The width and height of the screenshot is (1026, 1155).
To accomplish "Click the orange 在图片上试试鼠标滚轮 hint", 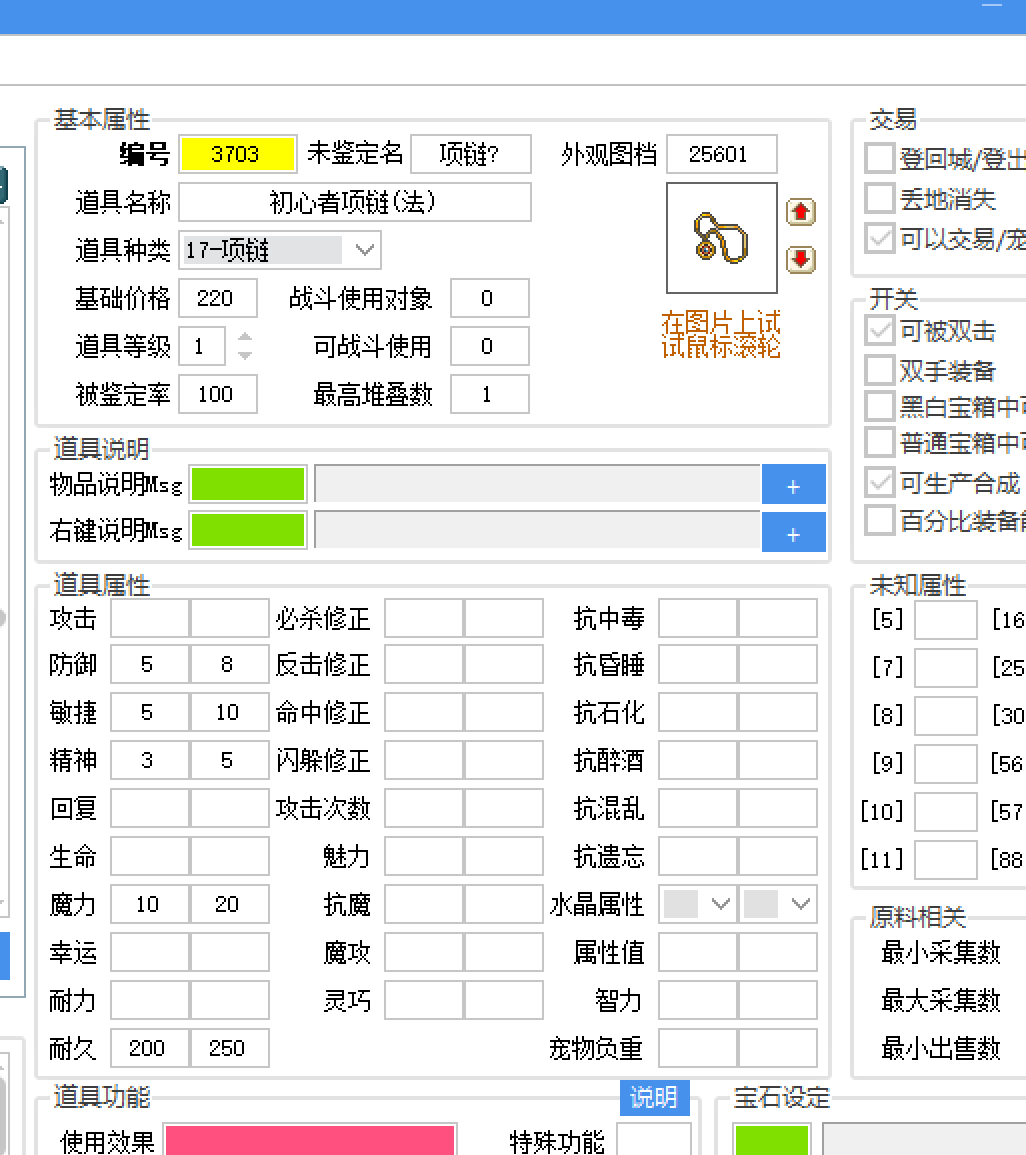I will pyautogui.click(x=720, y=334).
